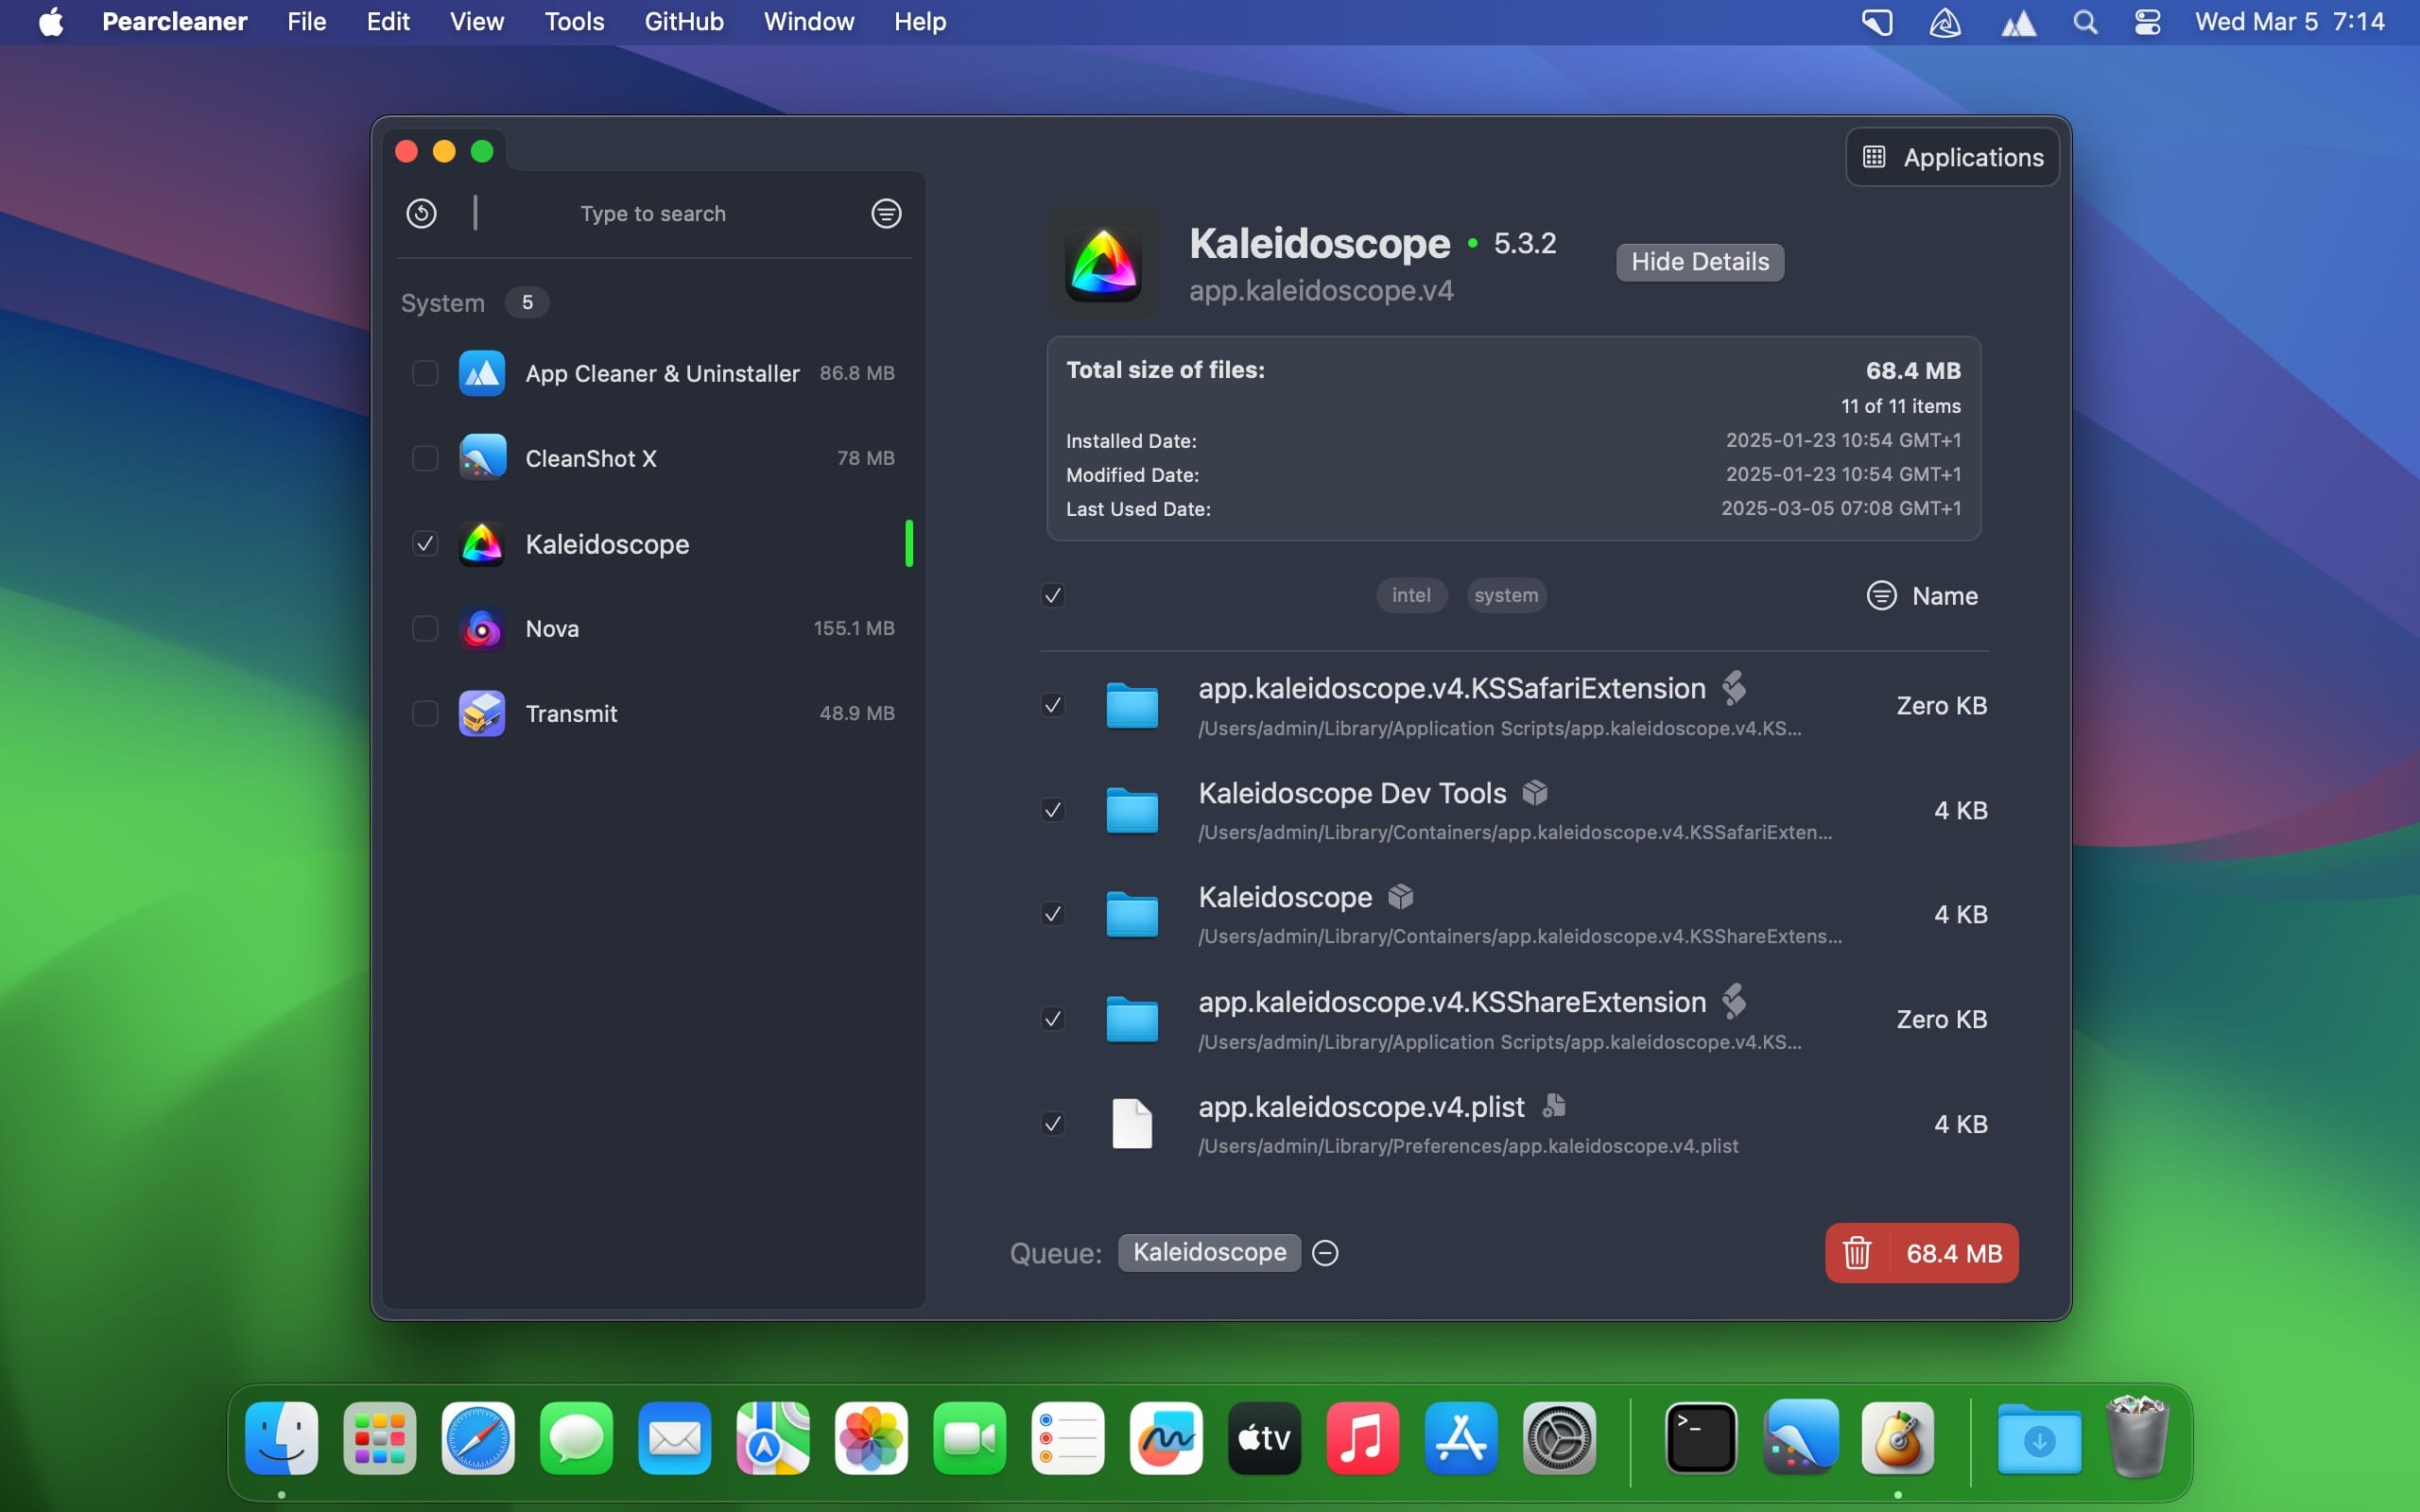Check the CleanShot X checkbox
Image resolution: width=2420 pixels, height=1512 pixels.
(425, 458)
